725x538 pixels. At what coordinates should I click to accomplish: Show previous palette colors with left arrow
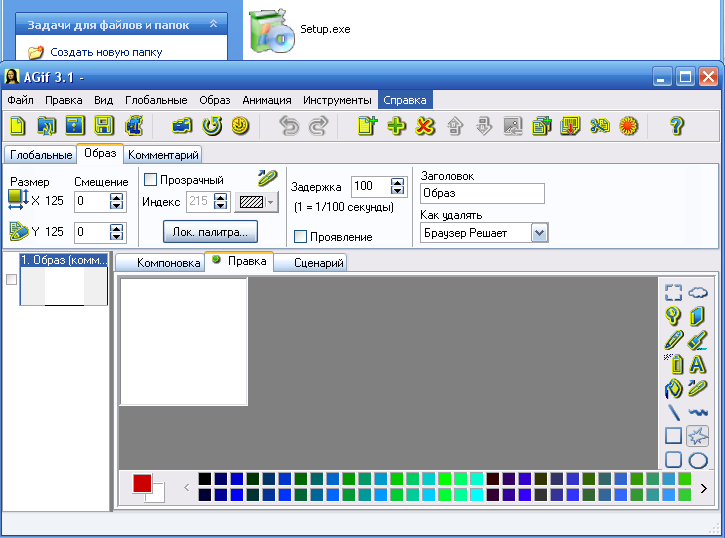tap(187, 487)
